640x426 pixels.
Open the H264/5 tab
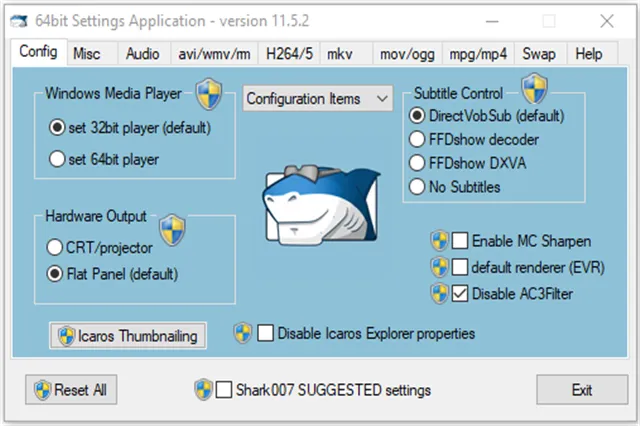(x=289, y=54)
